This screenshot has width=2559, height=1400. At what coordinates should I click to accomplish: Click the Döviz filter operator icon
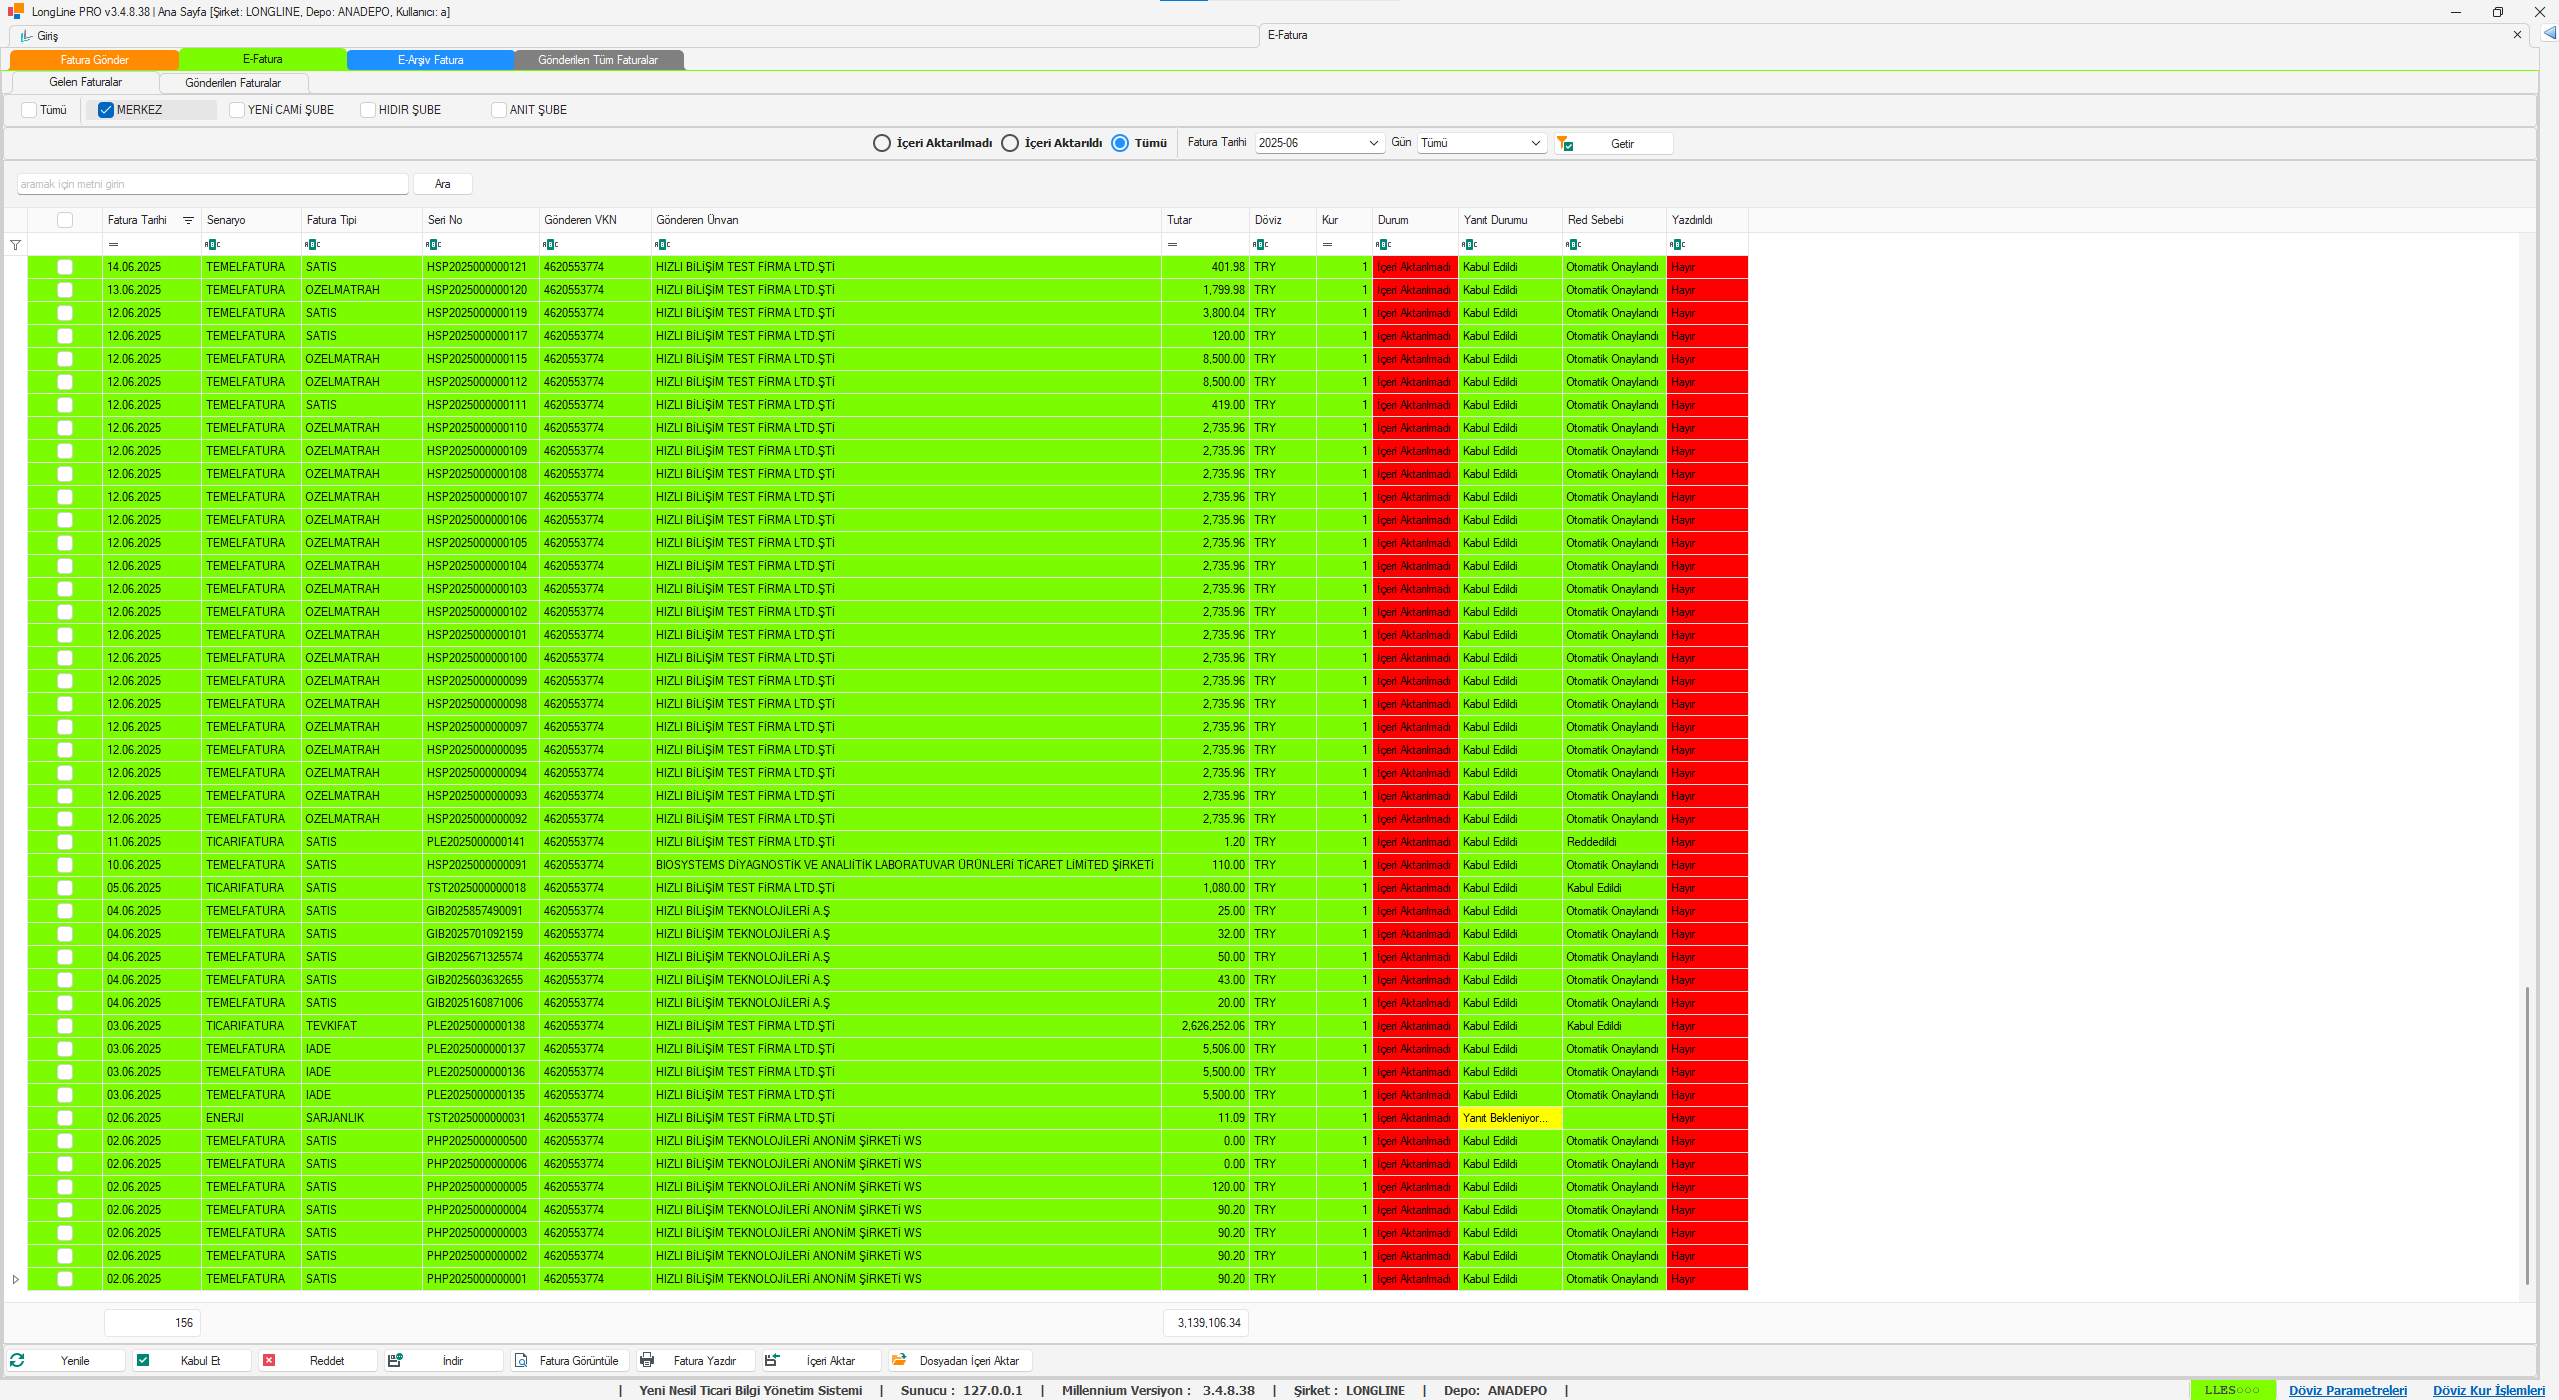[x=1261, y=245]
